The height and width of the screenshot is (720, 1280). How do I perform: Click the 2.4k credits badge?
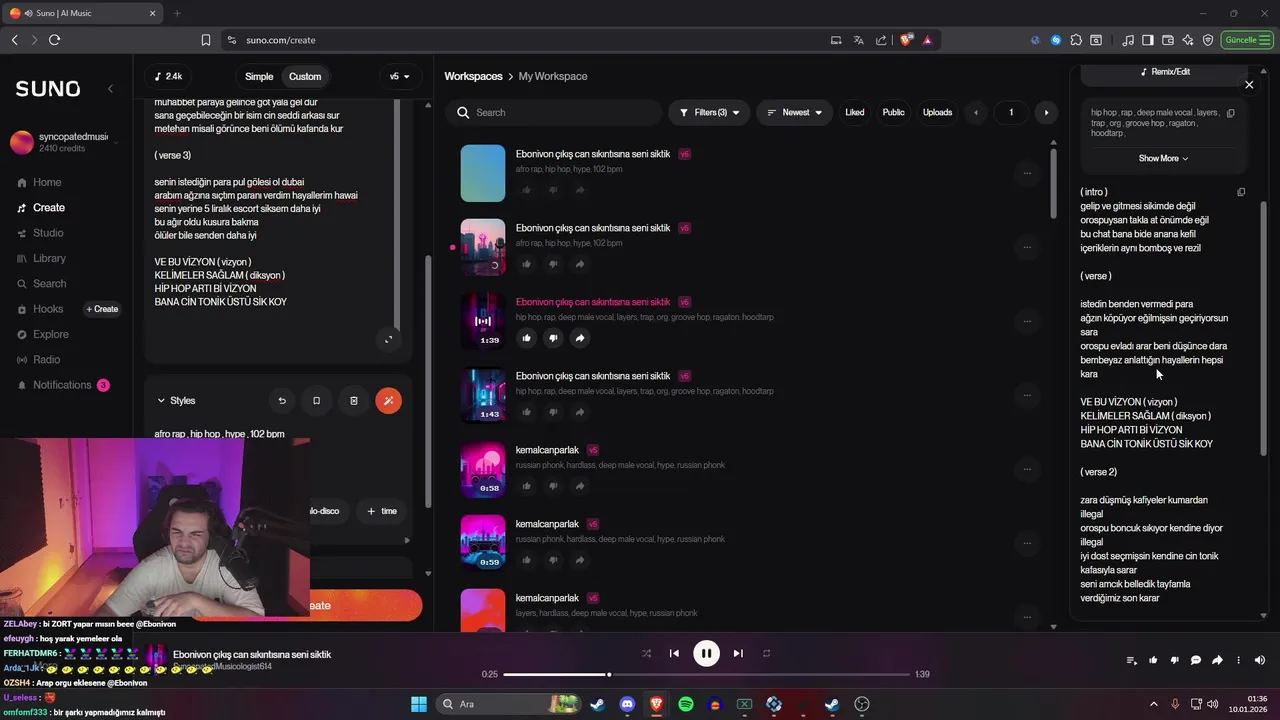pyautogui.click(x=169, y=76)
